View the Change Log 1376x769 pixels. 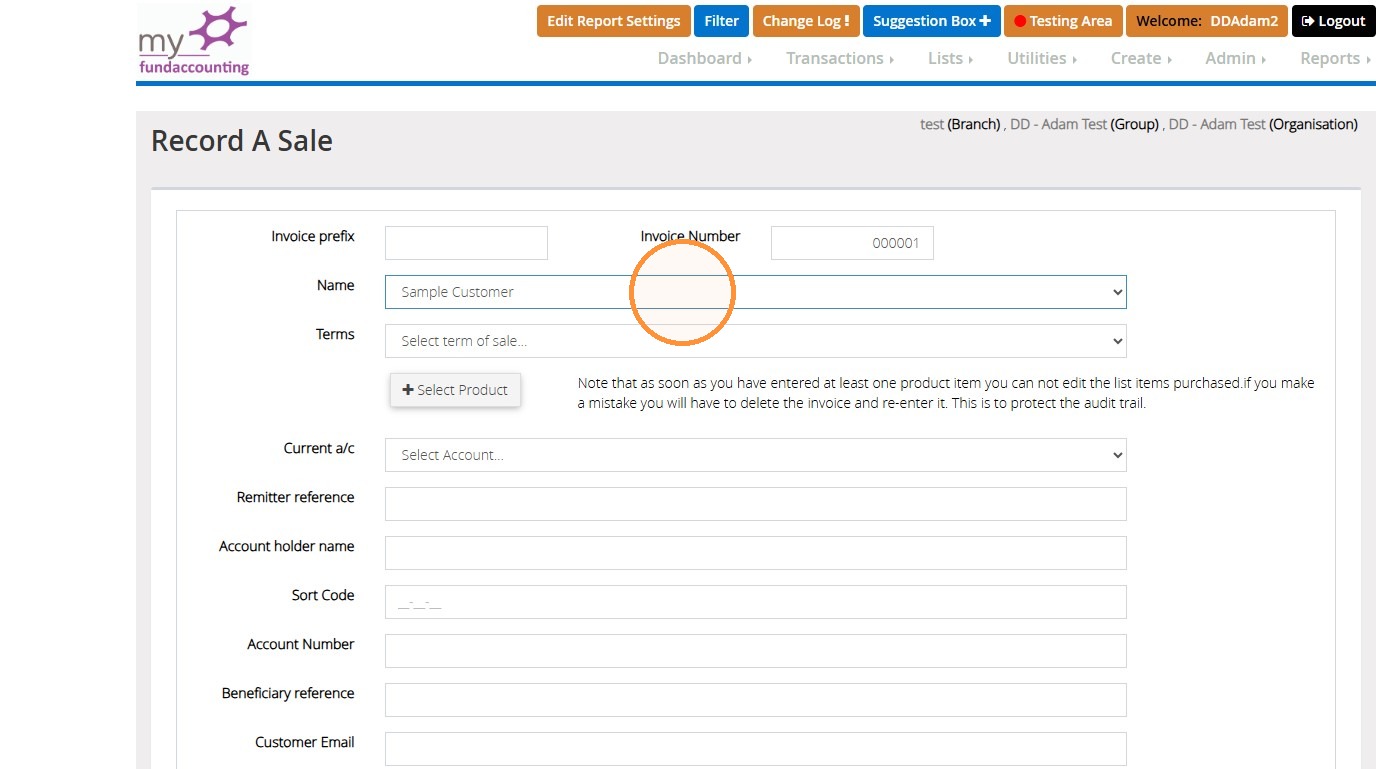click(x=806, y=21)
